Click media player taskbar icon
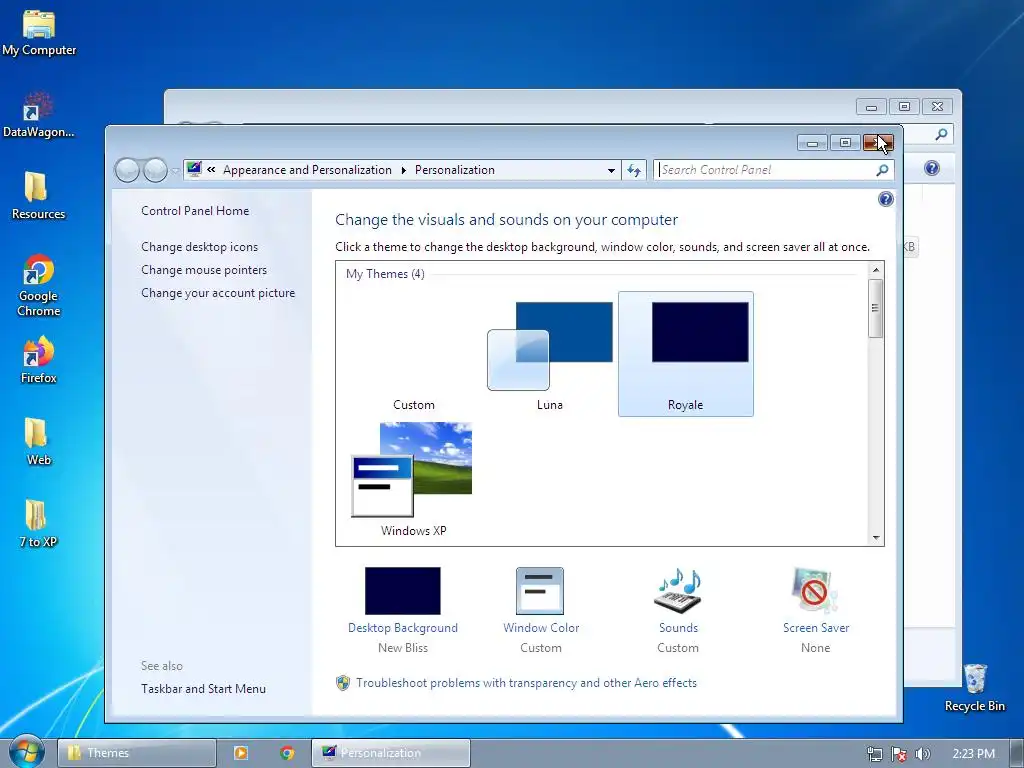The image size is (1024, 768). 241,753
